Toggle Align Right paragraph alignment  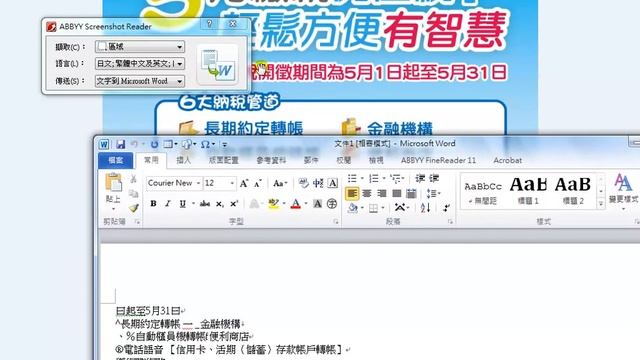pos(382,193)
